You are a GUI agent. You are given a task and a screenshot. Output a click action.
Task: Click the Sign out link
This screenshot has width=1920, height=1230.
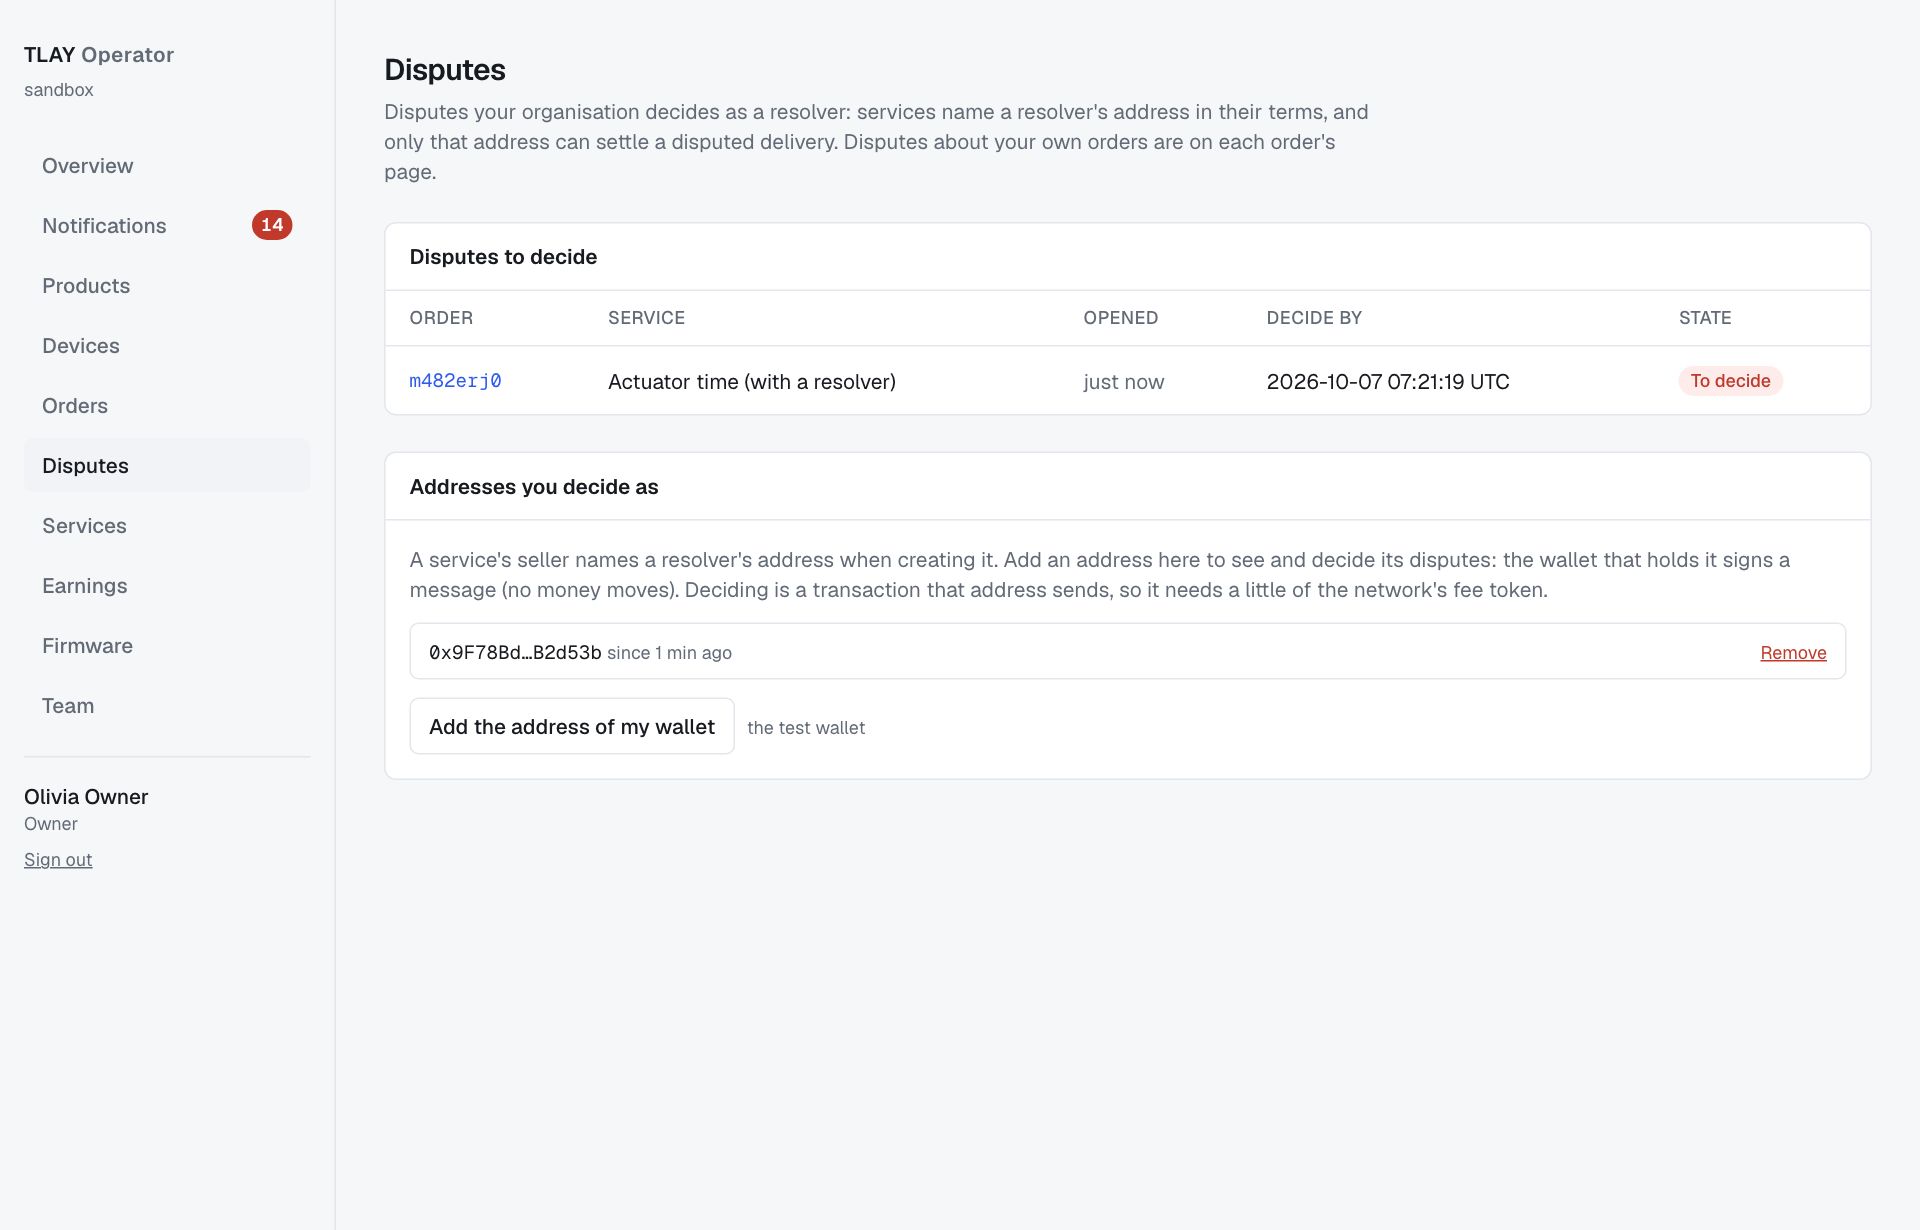coord(58,860)
